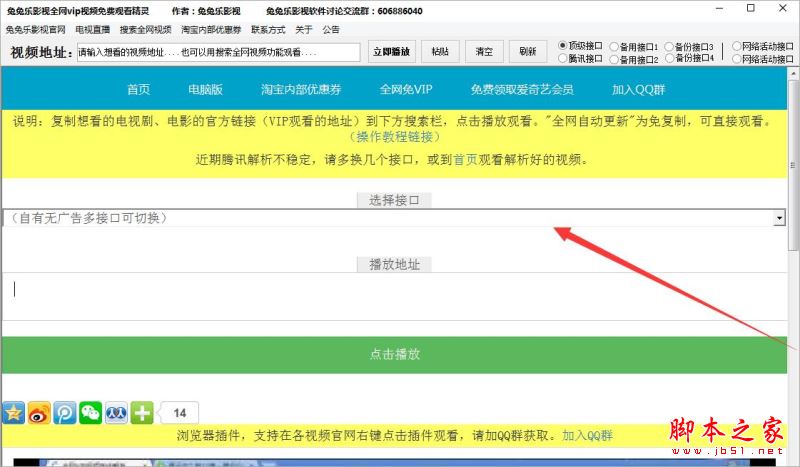Open the 操作教程链接 link
The width and height of the screenshot is (800, 467).
pyautogui.click(x=394, y=137)
